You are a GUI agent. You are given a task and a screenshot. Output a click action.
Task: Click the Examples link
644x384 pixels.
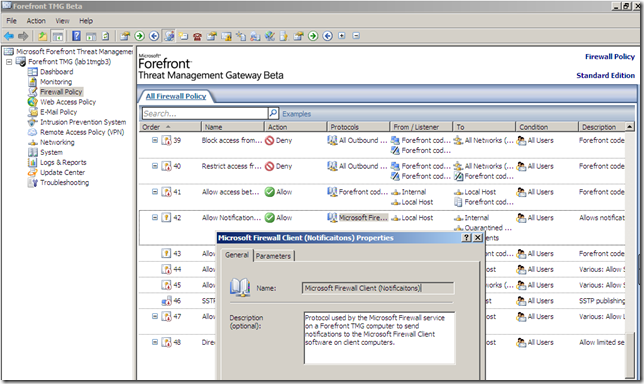[297, 114]
